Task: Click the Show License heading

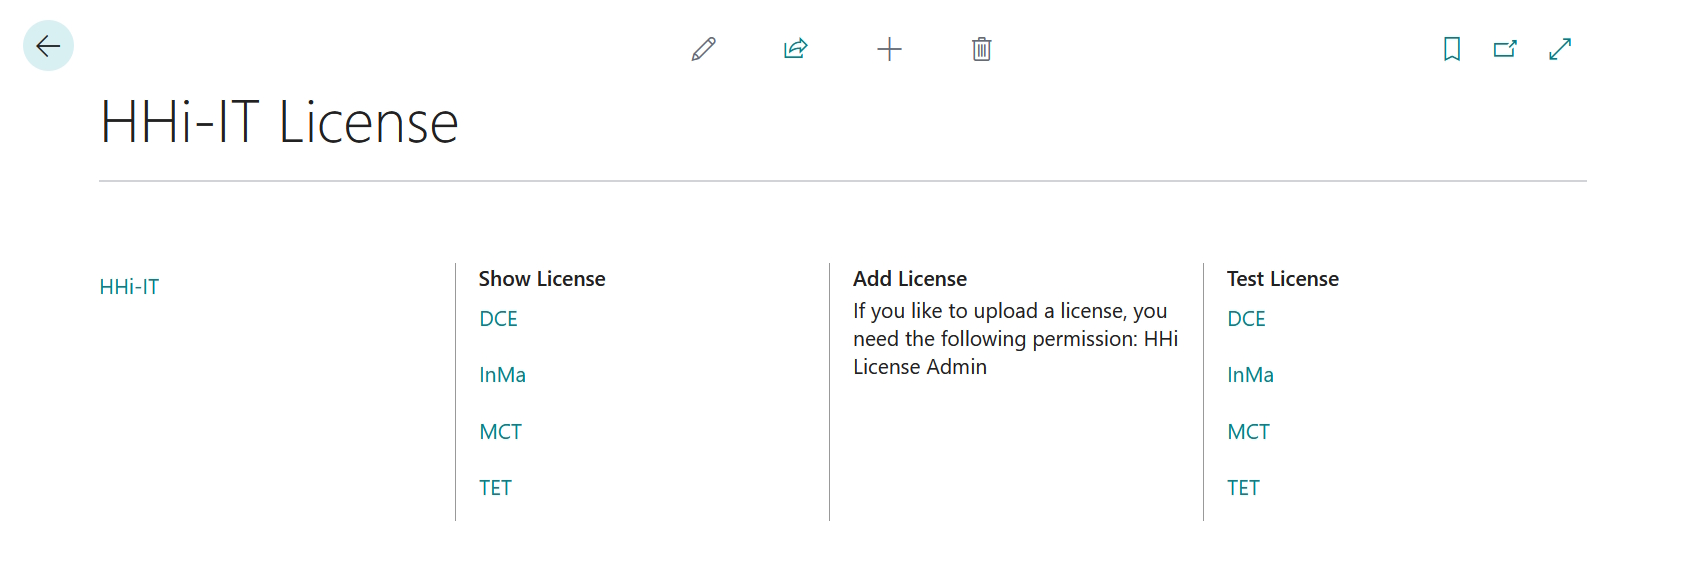Action: pyautogui.click(x=542, y=279)
